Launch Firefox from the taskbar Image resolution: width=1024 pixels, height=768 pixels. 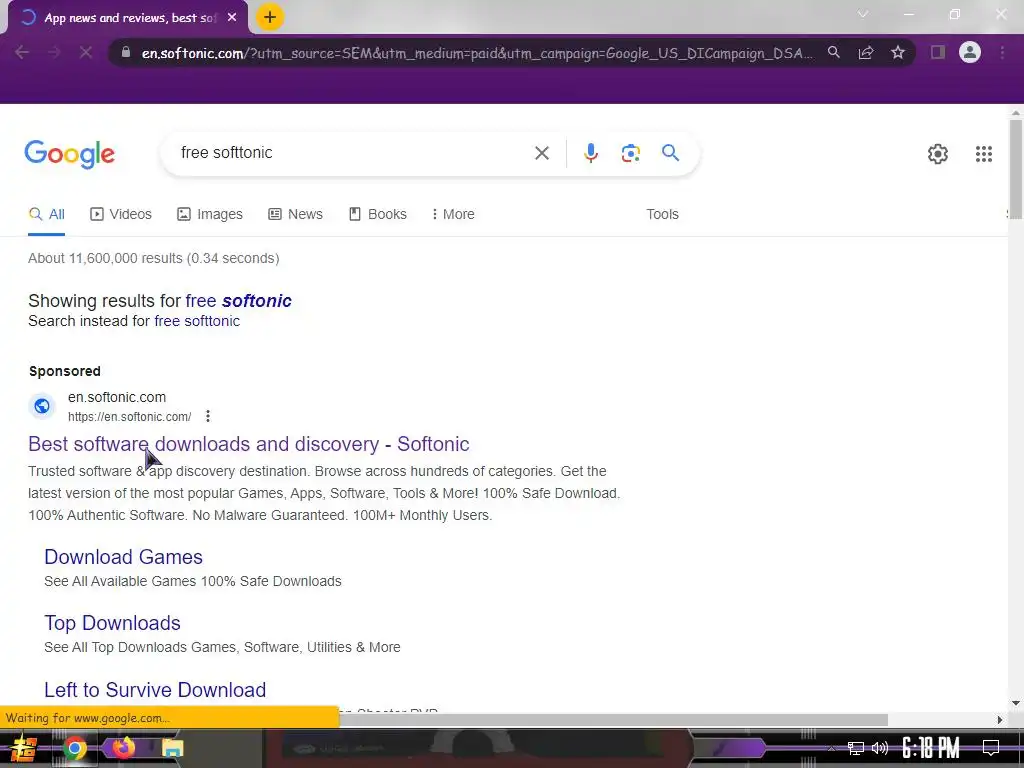click(123, 747)
